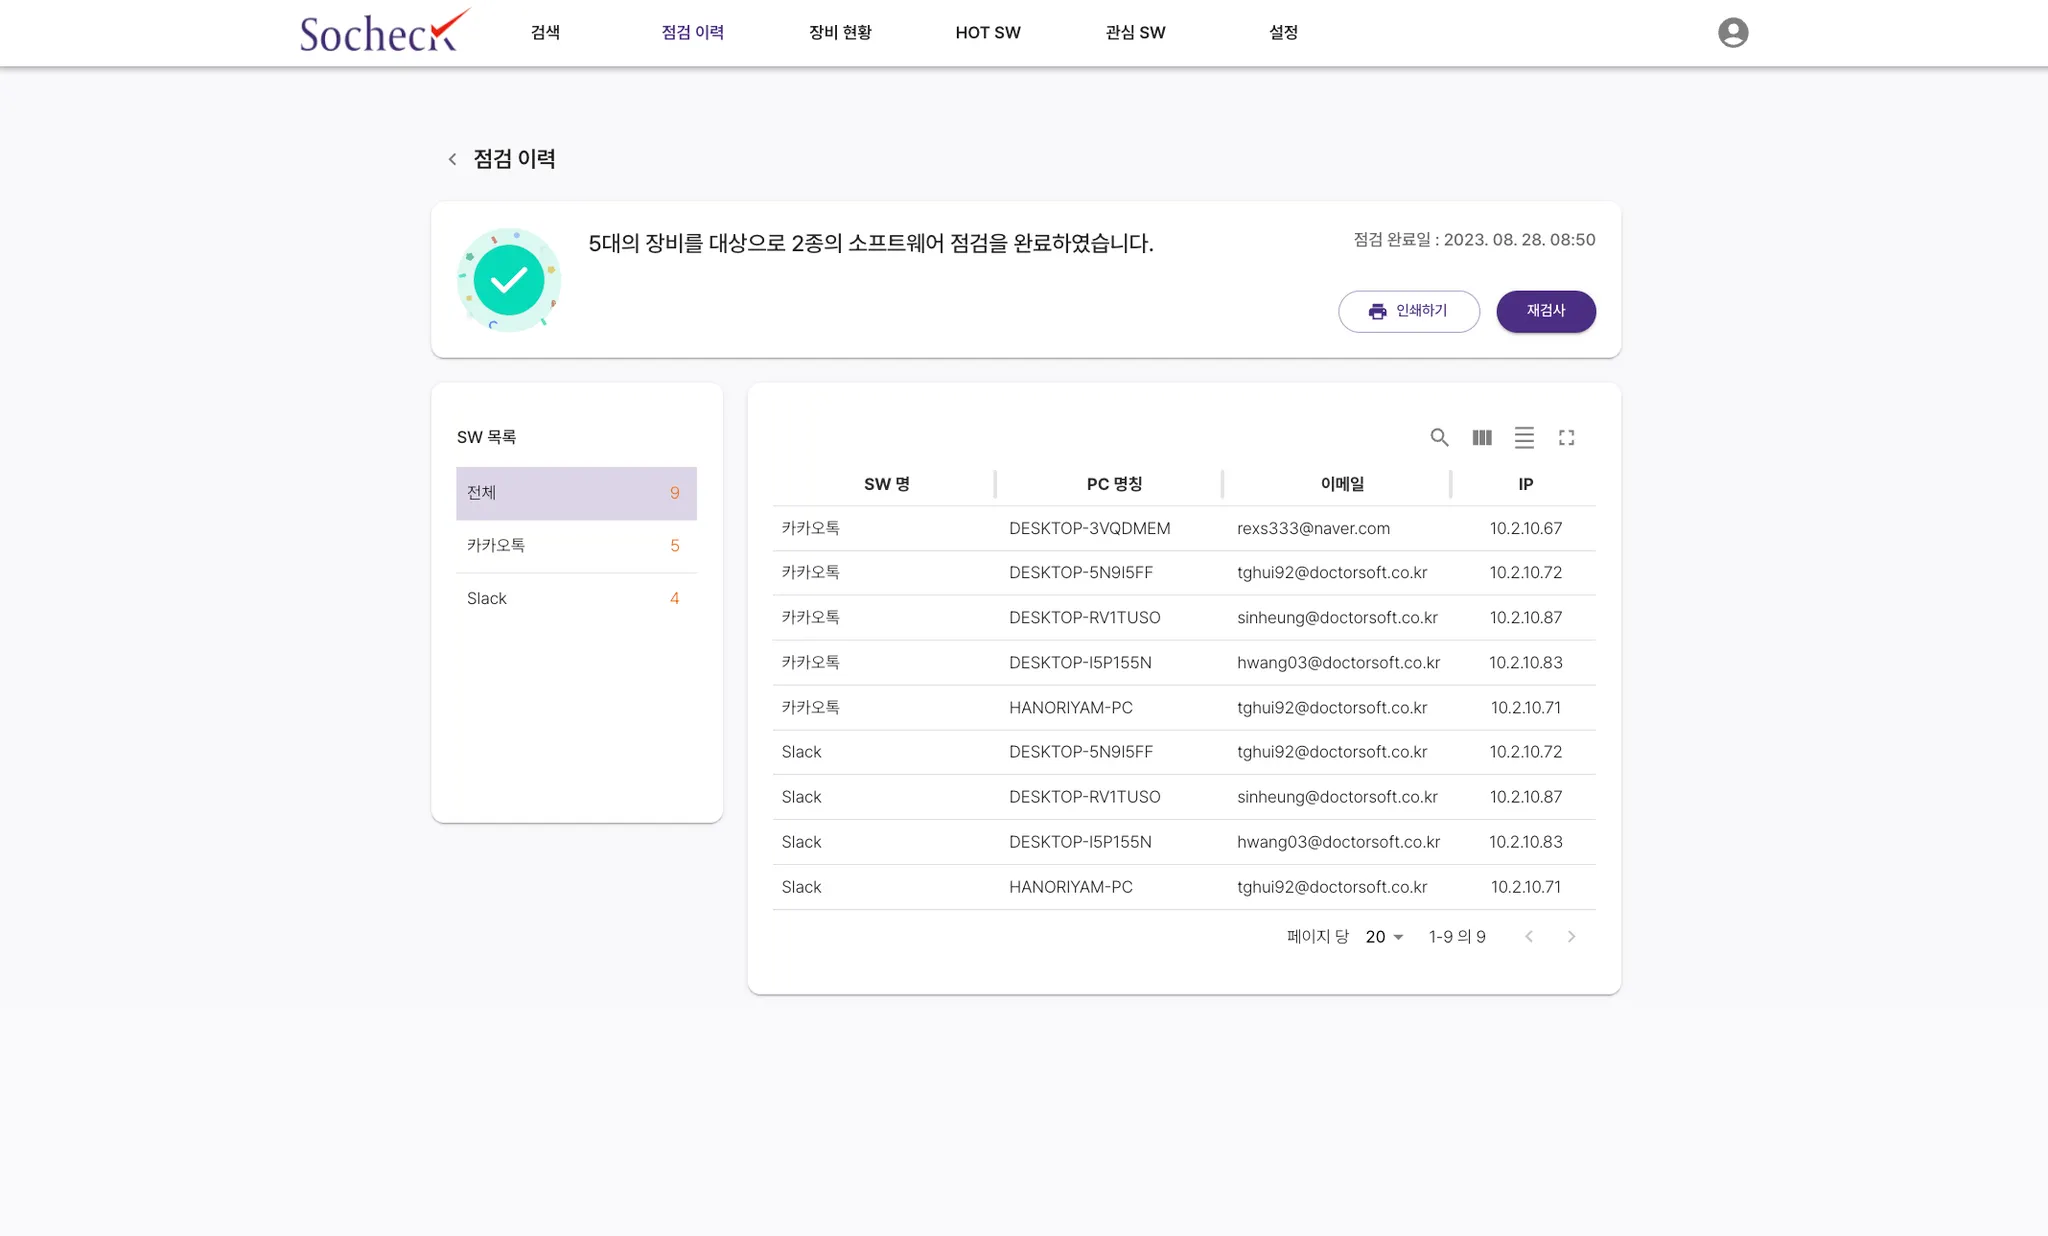
Task: Open the user account avatar
Action: 1733,33
